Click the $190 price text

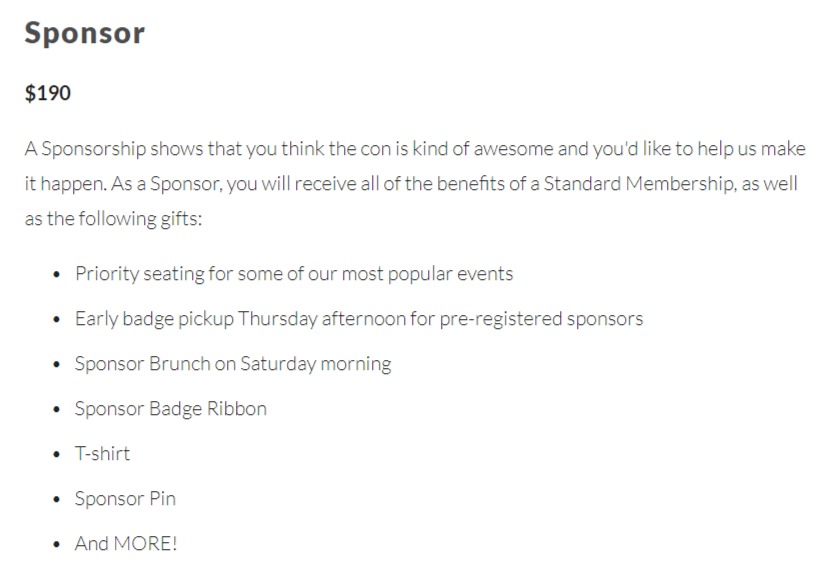[x=48, y=94]
